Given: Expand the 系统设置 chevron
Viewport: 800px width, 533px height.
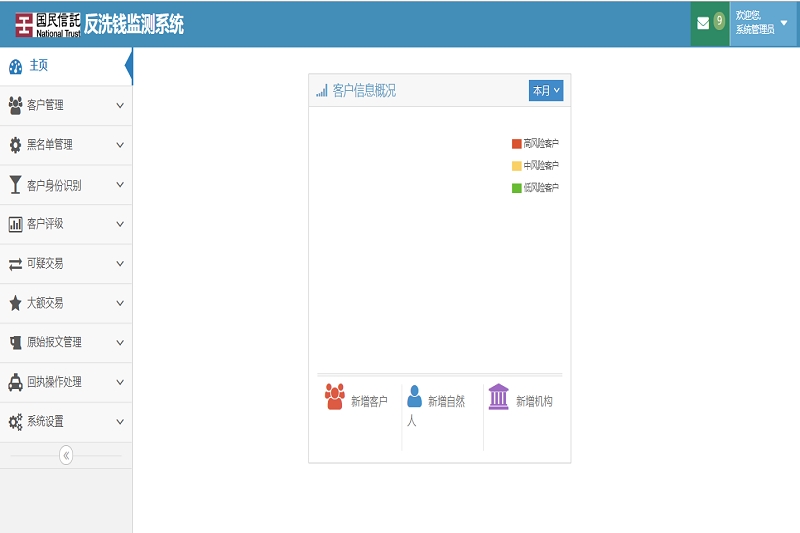Looking at the screenshot, I should (120, 422).
